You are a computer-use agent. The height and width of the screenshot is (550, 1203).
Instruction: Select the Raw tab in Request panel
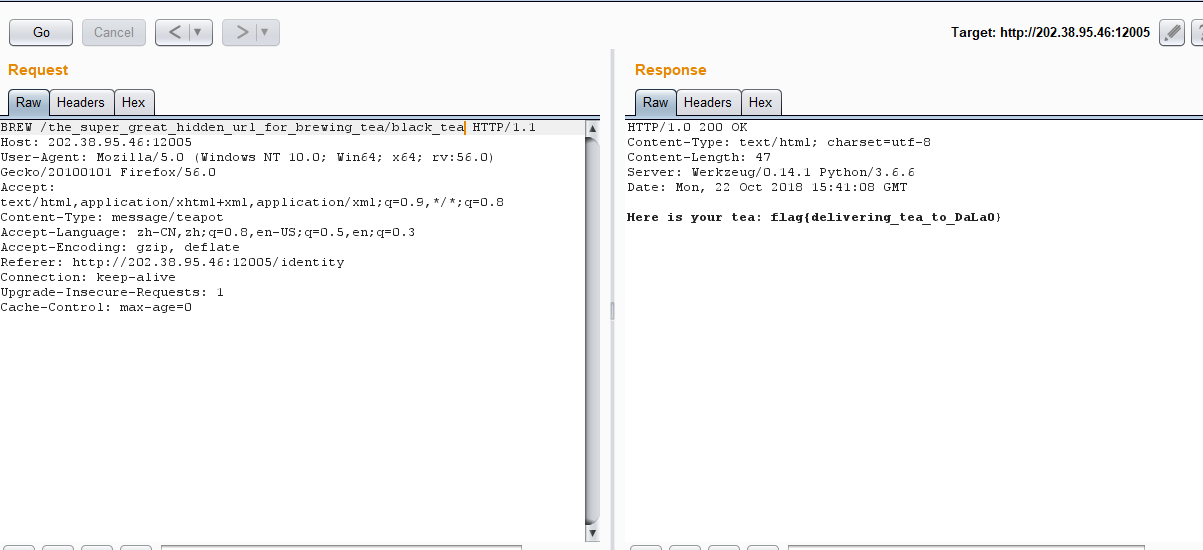(x=29, y=102)
